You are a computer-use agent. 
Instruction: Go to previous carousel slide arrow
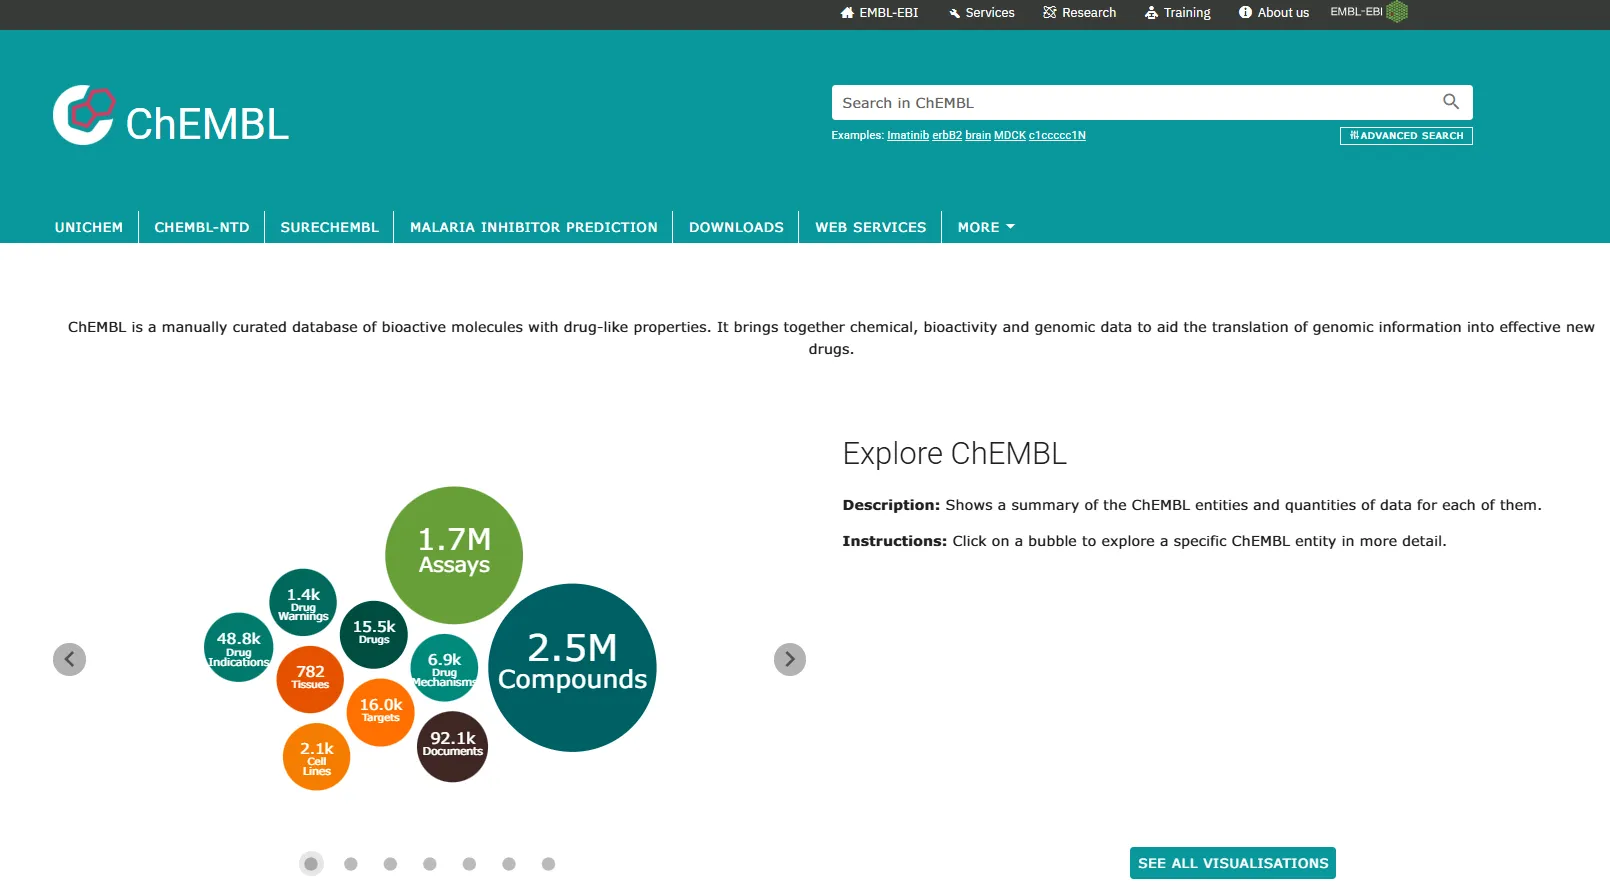69,659
